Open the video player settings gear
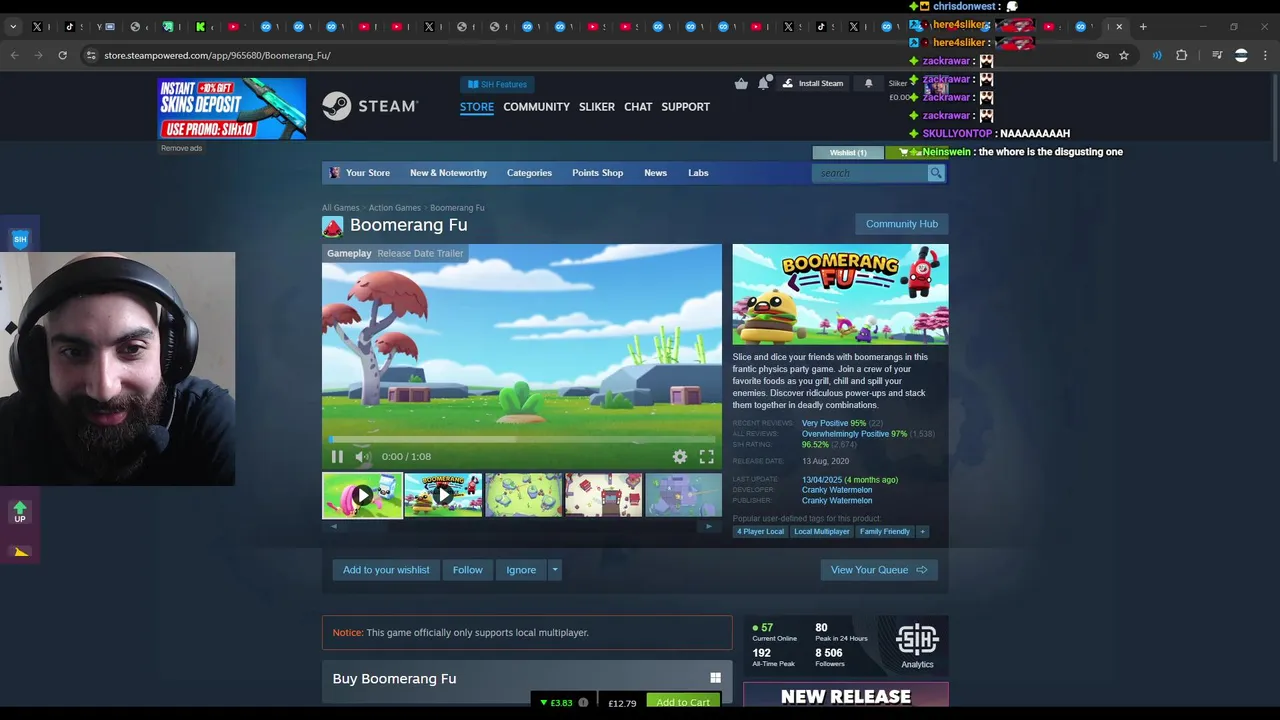The image size is (1280, 720). 680,457
